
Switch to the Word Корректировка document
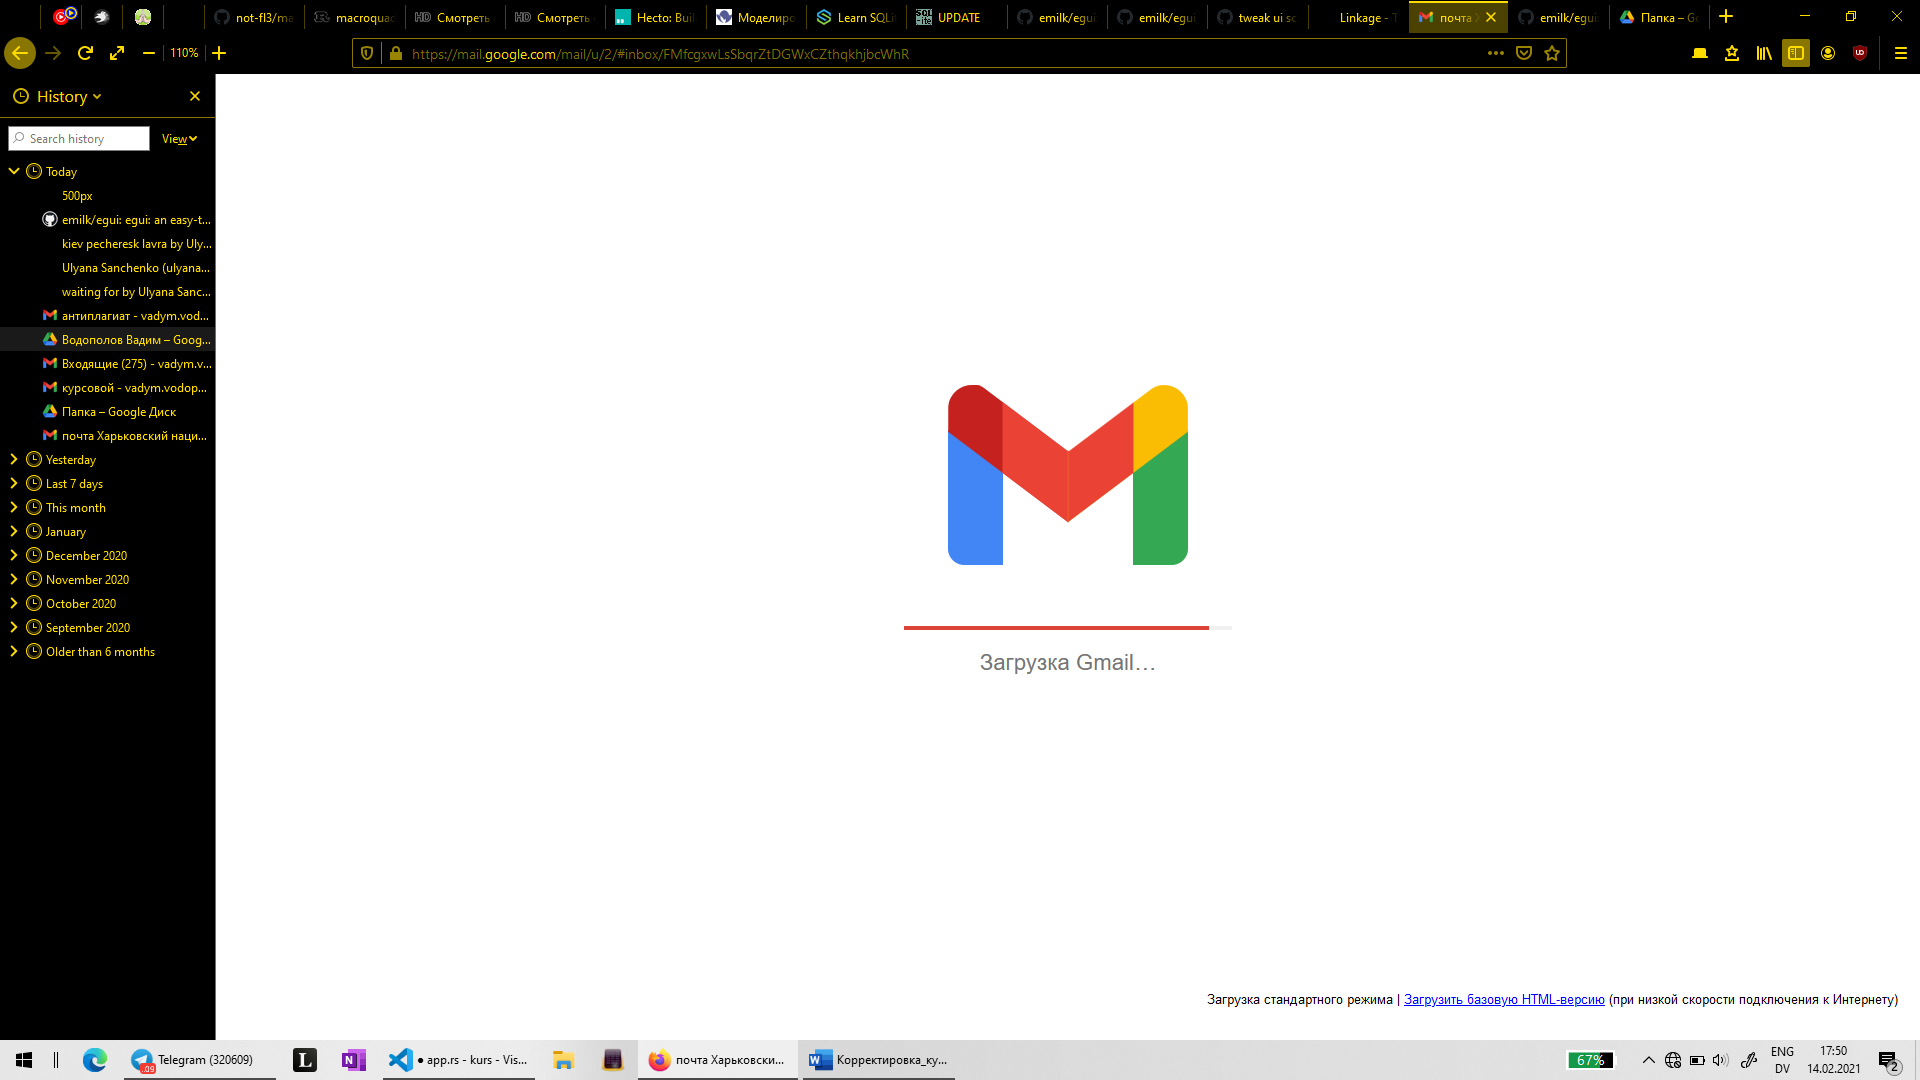pos(879,1060)
